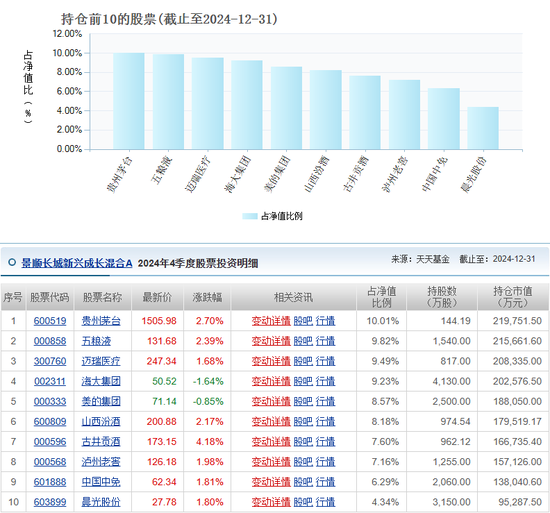
Task: Click the 涨跌幅 column header
Action: click(x=207, y=297)
